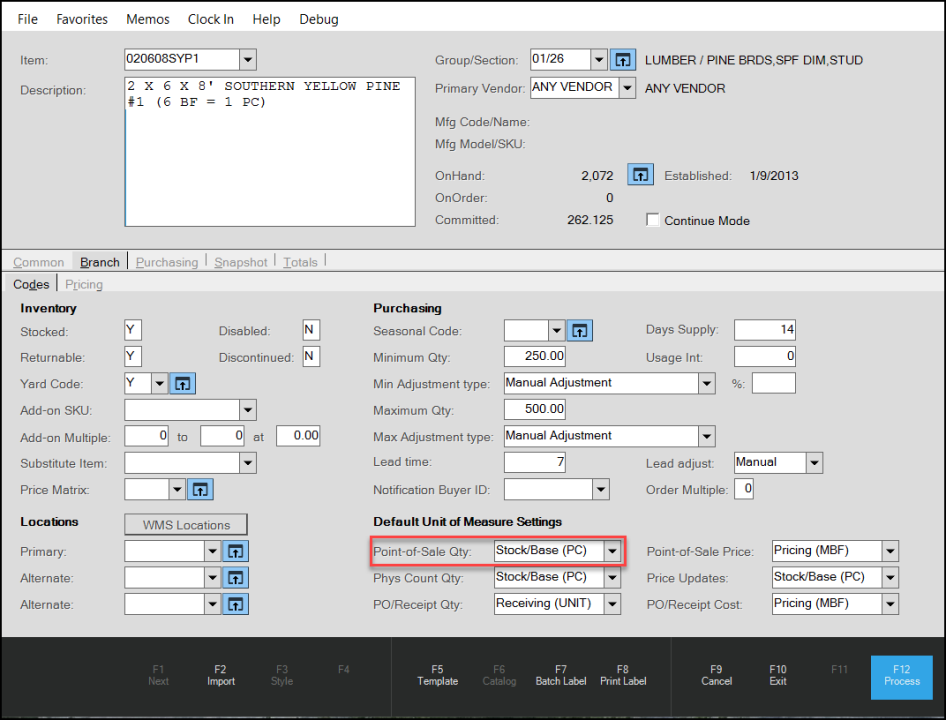Toggle Continue Mode checkbox
Image resolution: width=946 pixels, height=720 pixels.
pos(652,220)
